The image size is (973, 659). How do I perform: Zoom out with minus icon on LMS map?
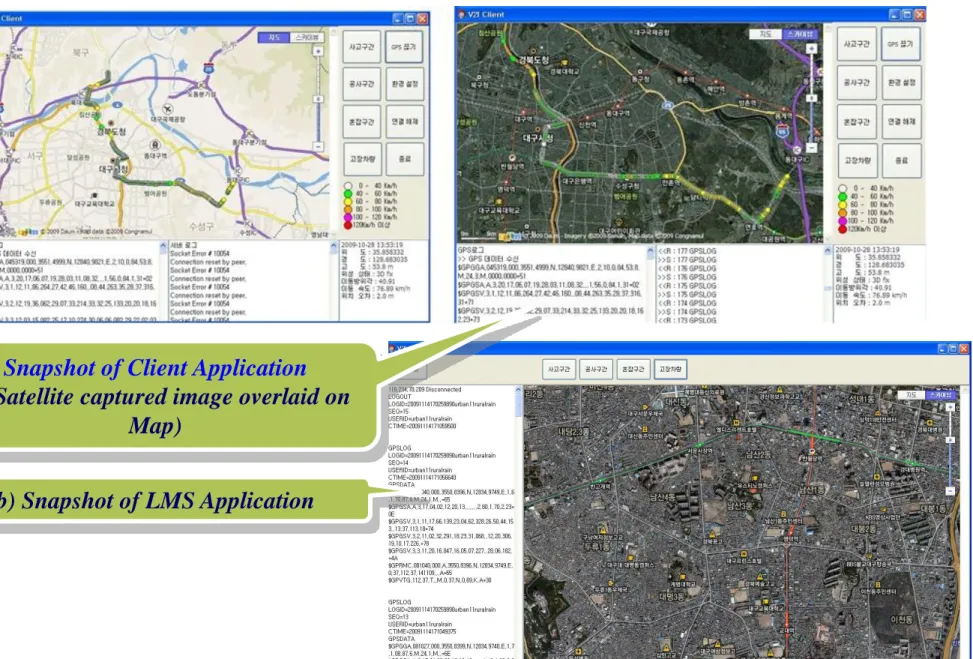click(x=950, y=491)
